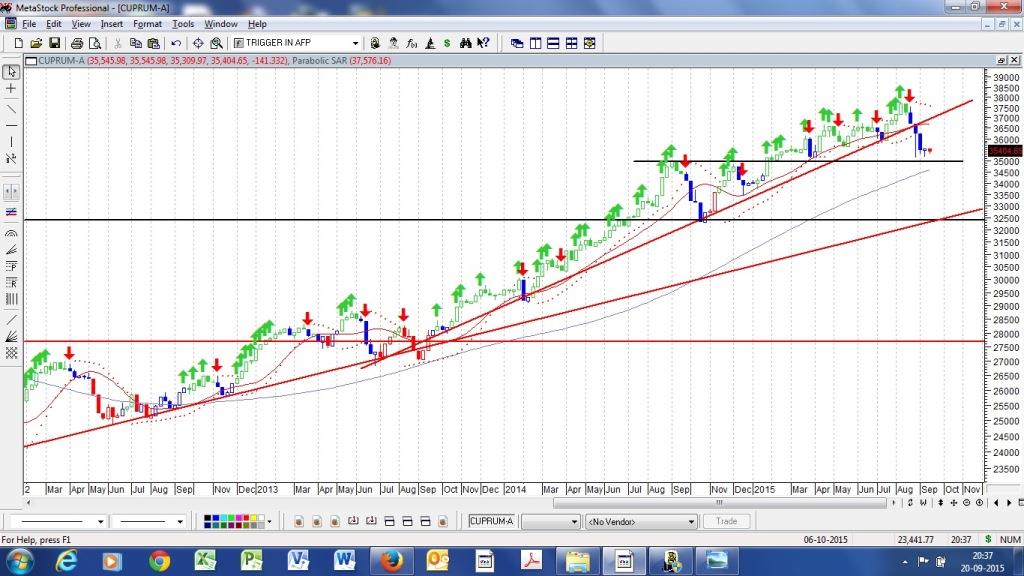Viewport: 1024px width, 576px height.
Task: Open the Format menu
Action: 147,24
